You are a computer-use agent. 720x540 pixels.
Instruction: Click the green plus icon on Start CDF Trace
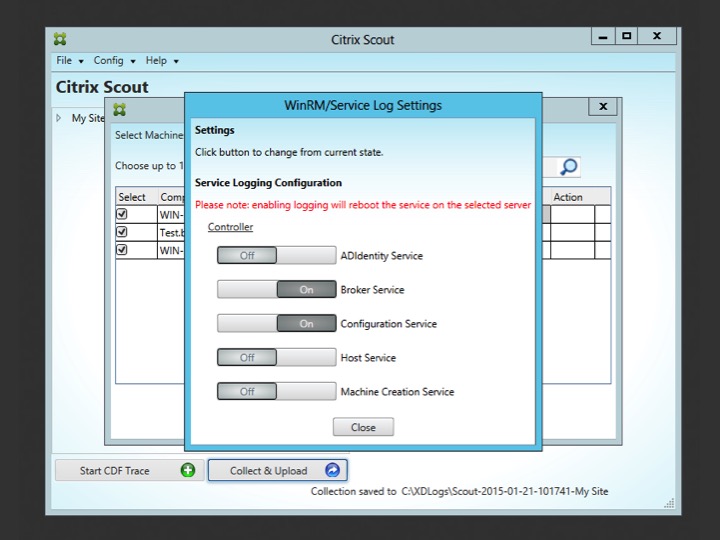click(x=188, y=470)
